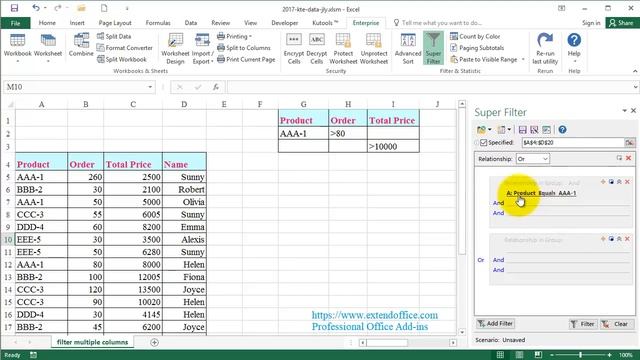Click the Clear button in Super Filter
This screenshot has height=360, width=640.
point(616,324)
